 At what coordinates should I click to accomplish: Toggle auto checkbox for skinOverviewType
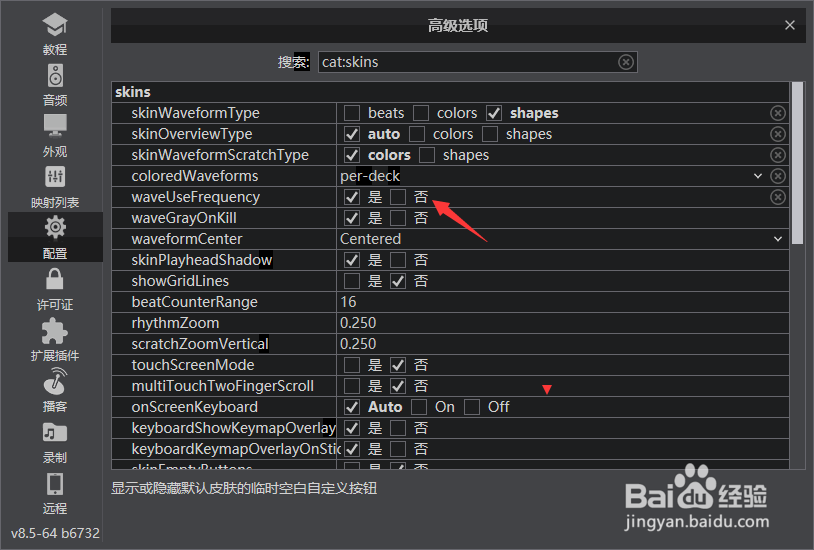point(351,134)
